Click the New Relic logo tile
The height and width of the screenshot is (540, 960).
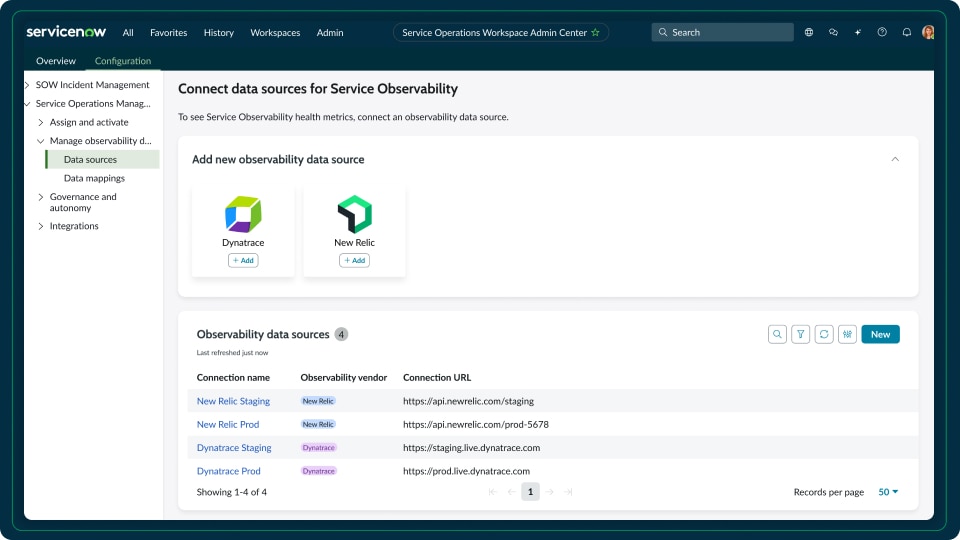point(354,214)
